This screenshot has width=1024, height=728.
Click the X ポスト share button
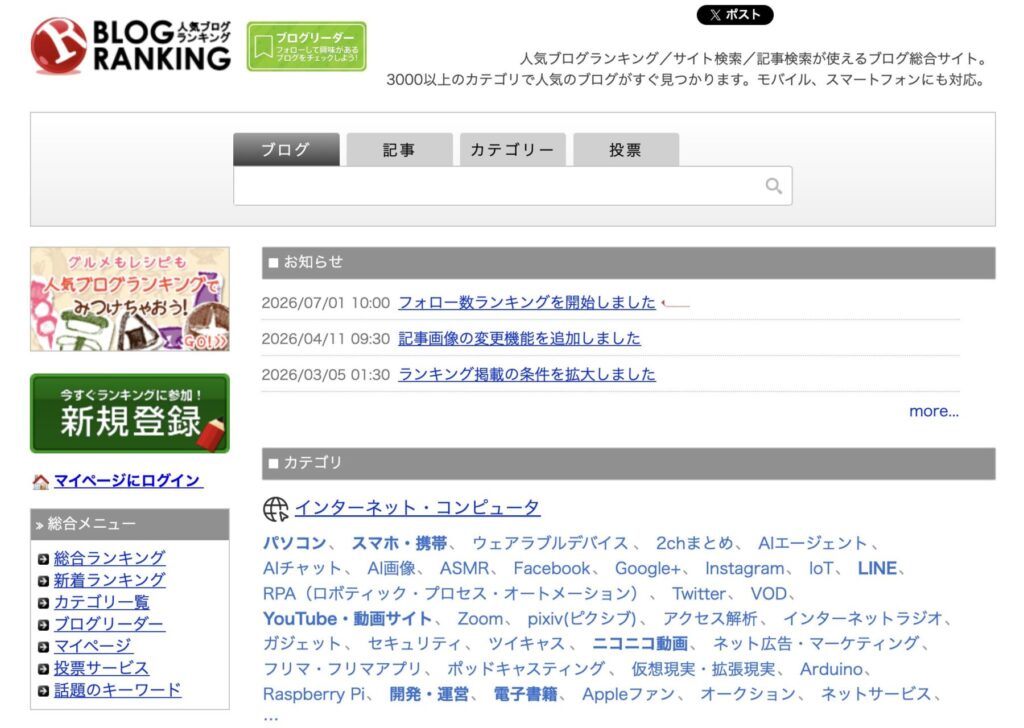[735, 14]
